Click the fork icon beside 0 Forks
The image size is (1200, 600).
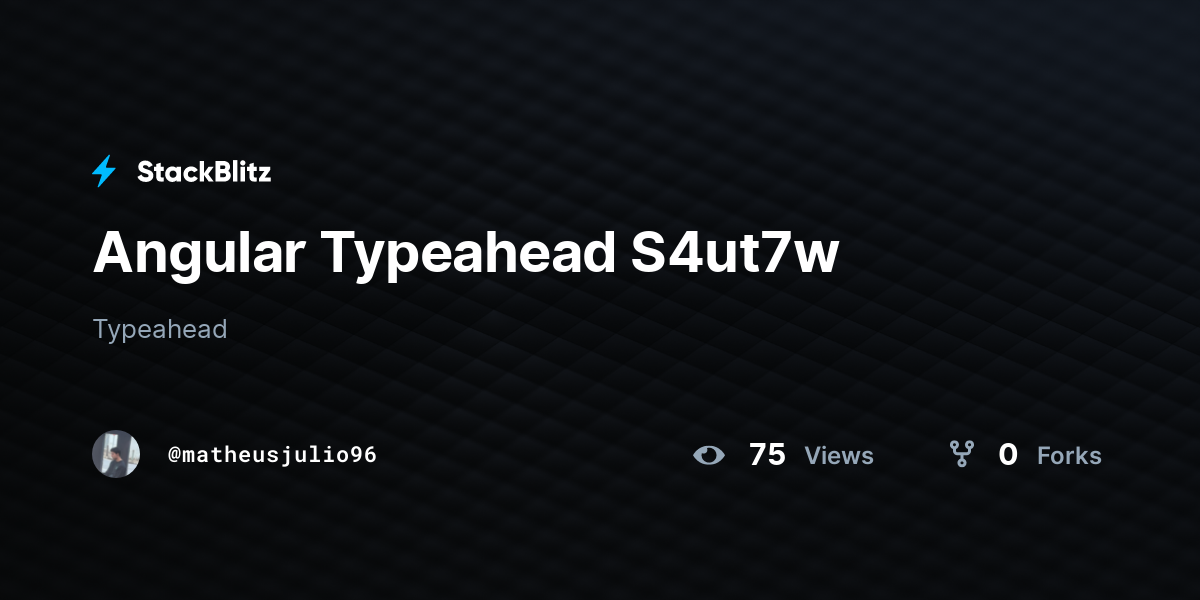coord(962,455)
